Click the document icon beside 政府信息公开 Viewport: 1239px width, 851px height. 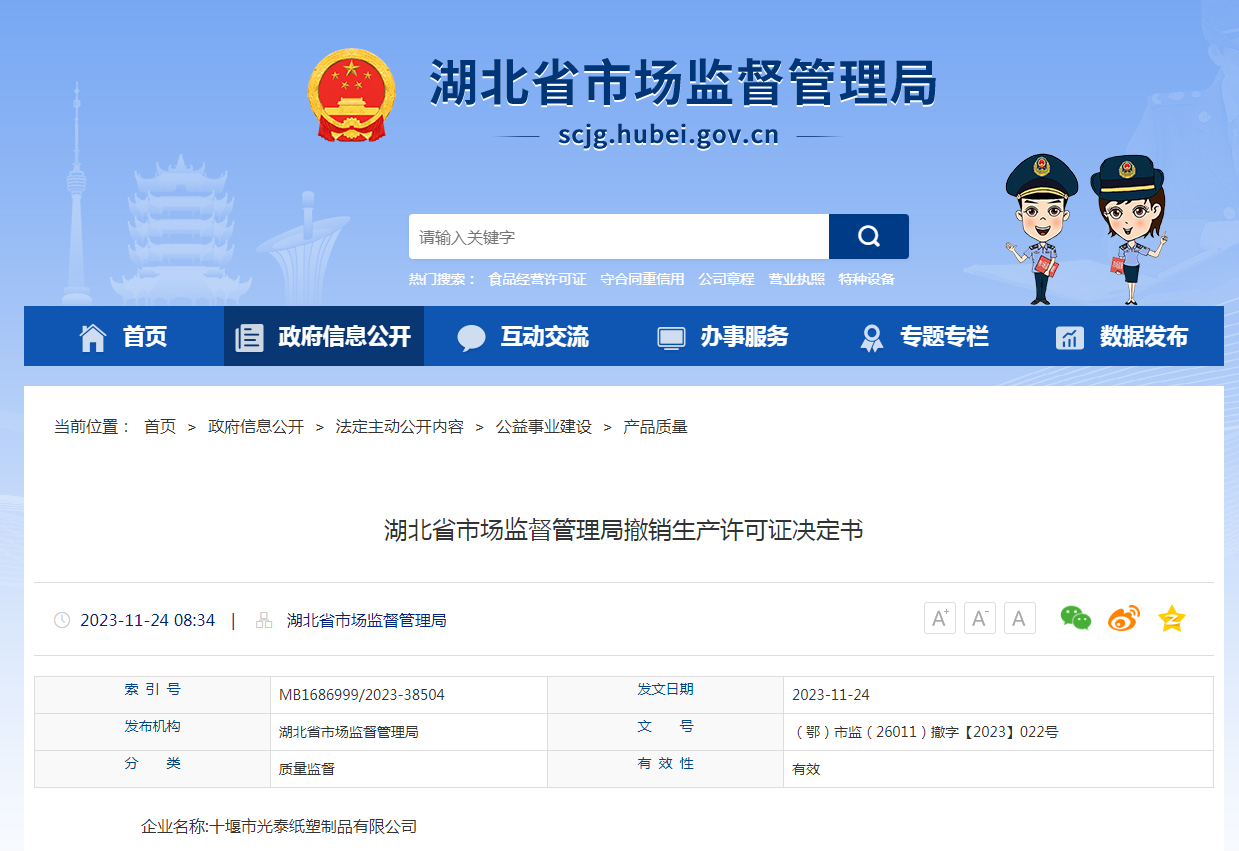(249, 337)
